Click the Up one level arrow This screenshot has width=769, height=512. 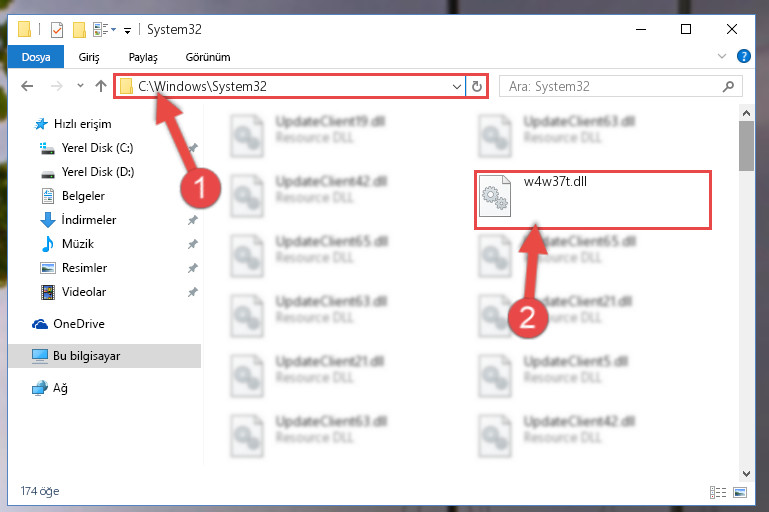101,86
